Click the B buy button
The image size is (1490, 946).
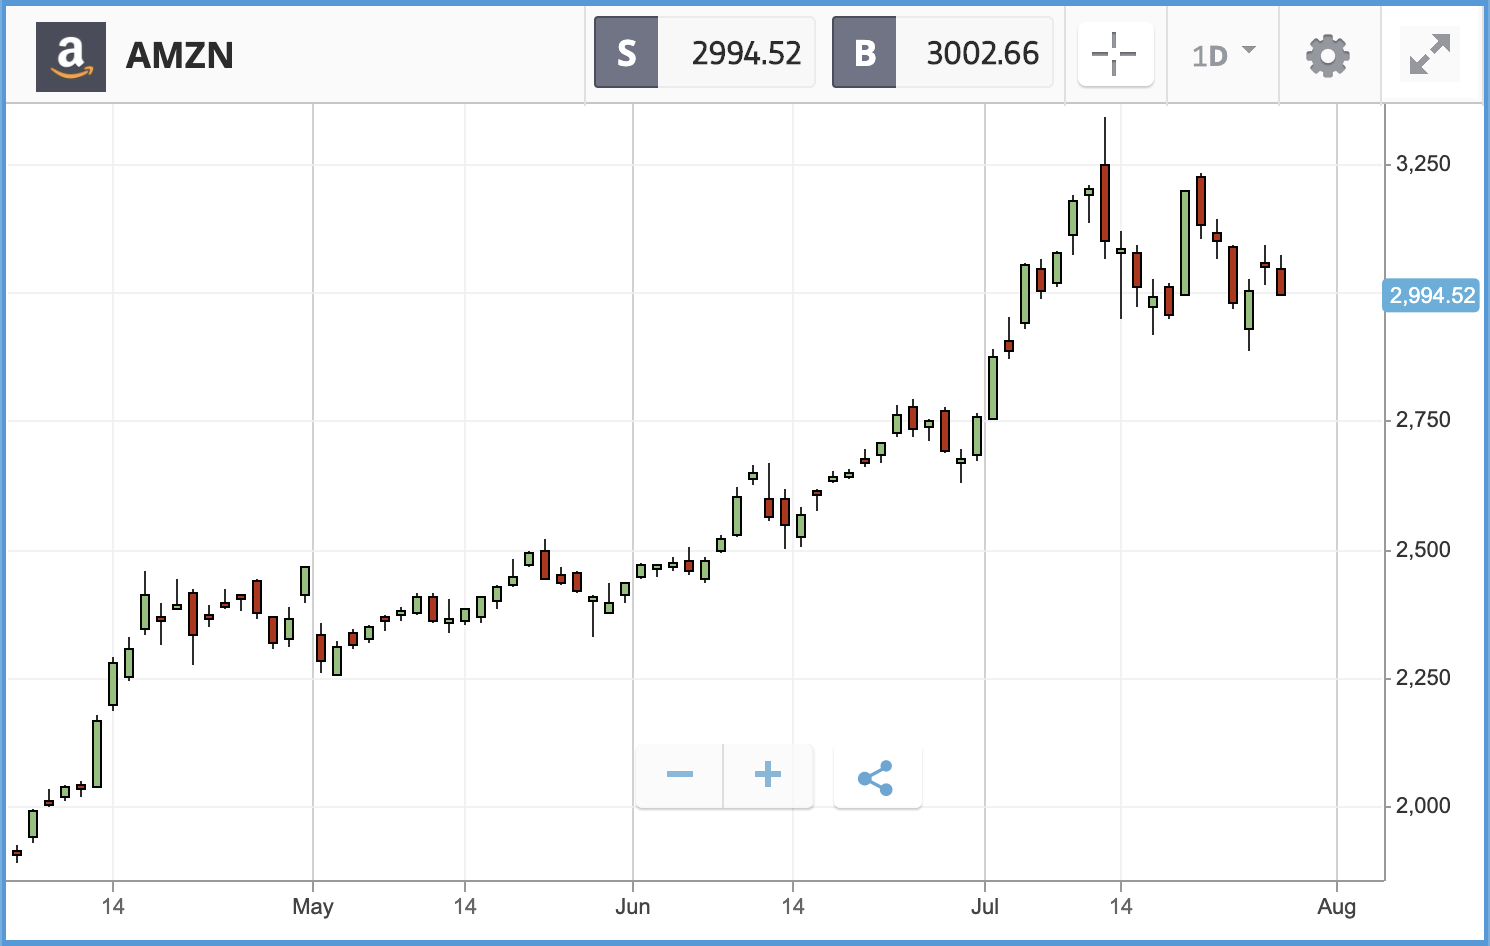(864, 53)
